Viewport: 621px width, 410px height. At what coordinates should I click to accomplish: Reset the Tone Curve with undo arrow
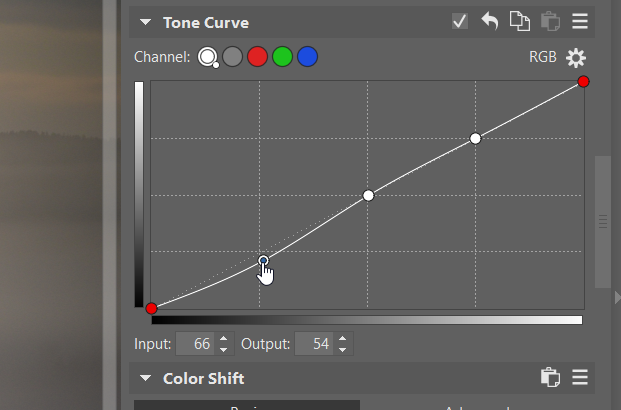click(x=489, y=22)
